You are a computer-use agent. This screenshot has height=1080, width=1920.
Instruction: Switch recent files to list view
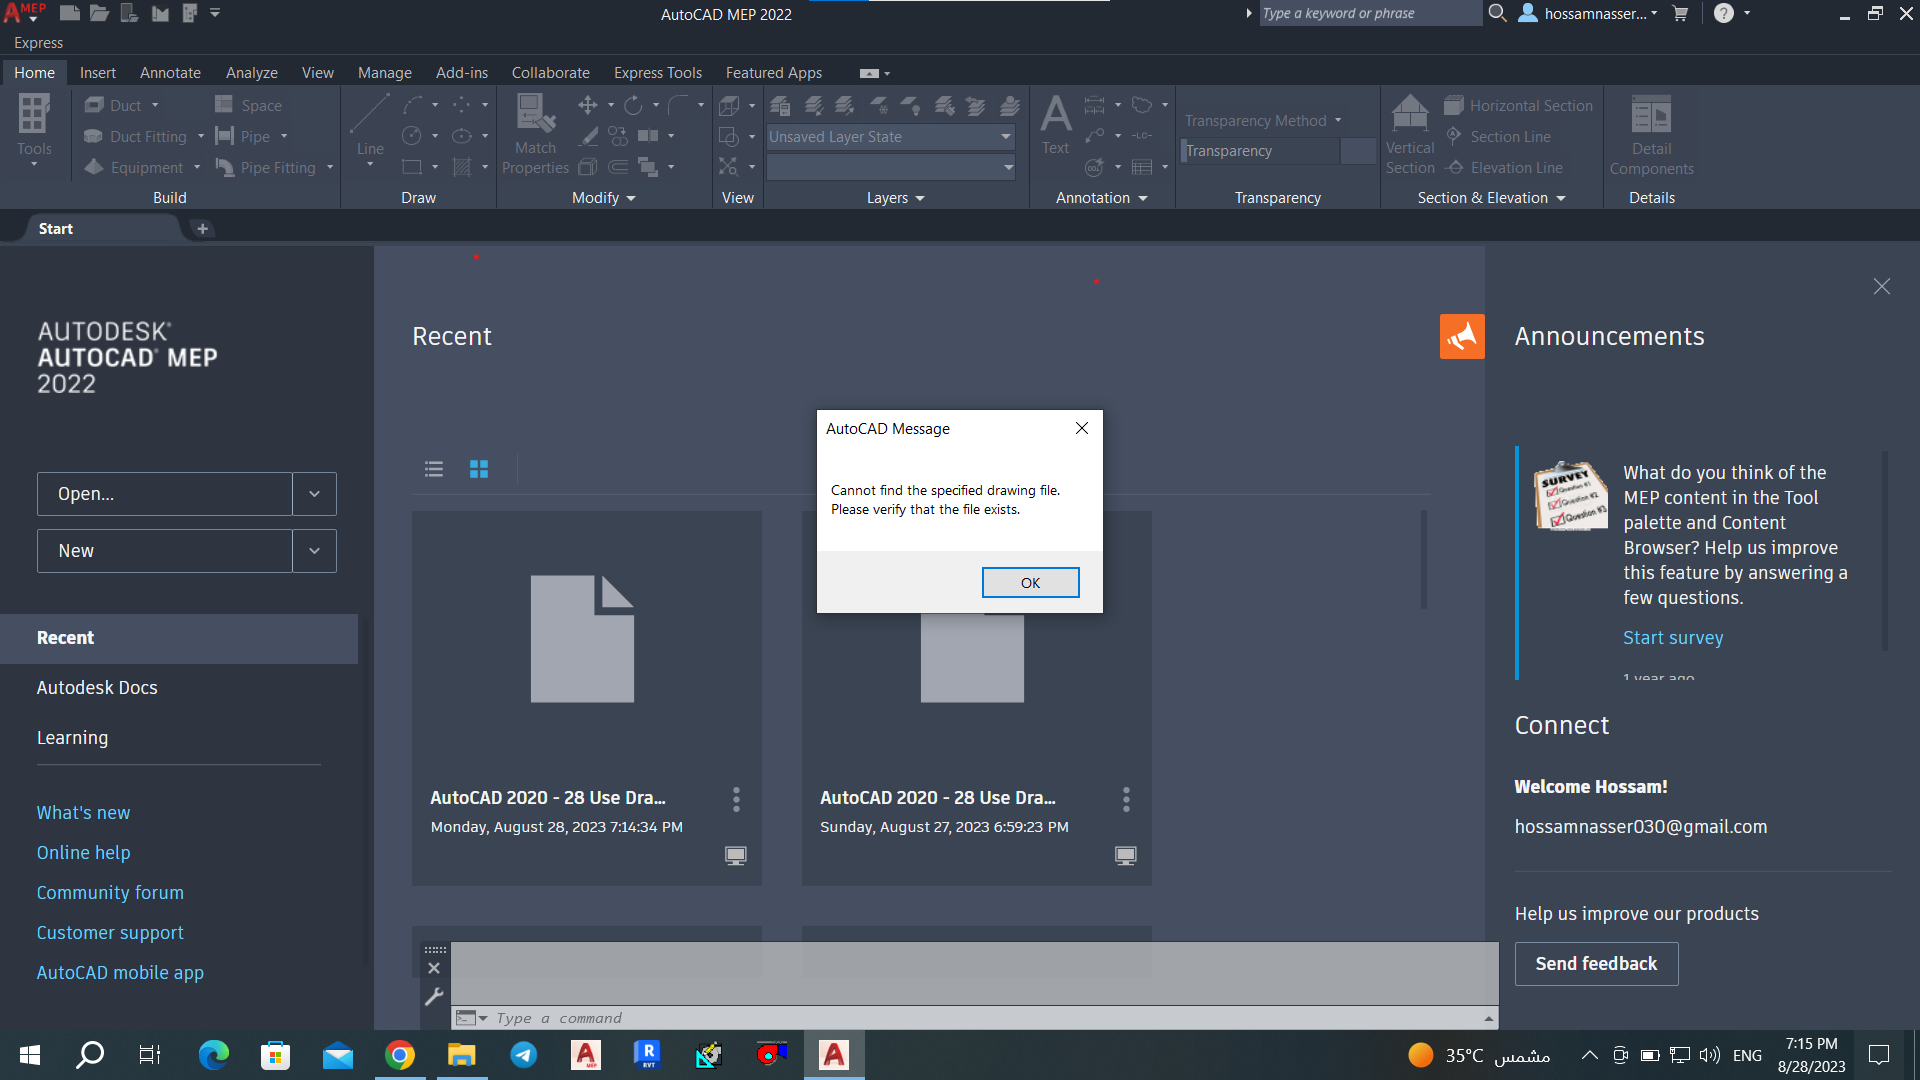(x=434, y=469)
